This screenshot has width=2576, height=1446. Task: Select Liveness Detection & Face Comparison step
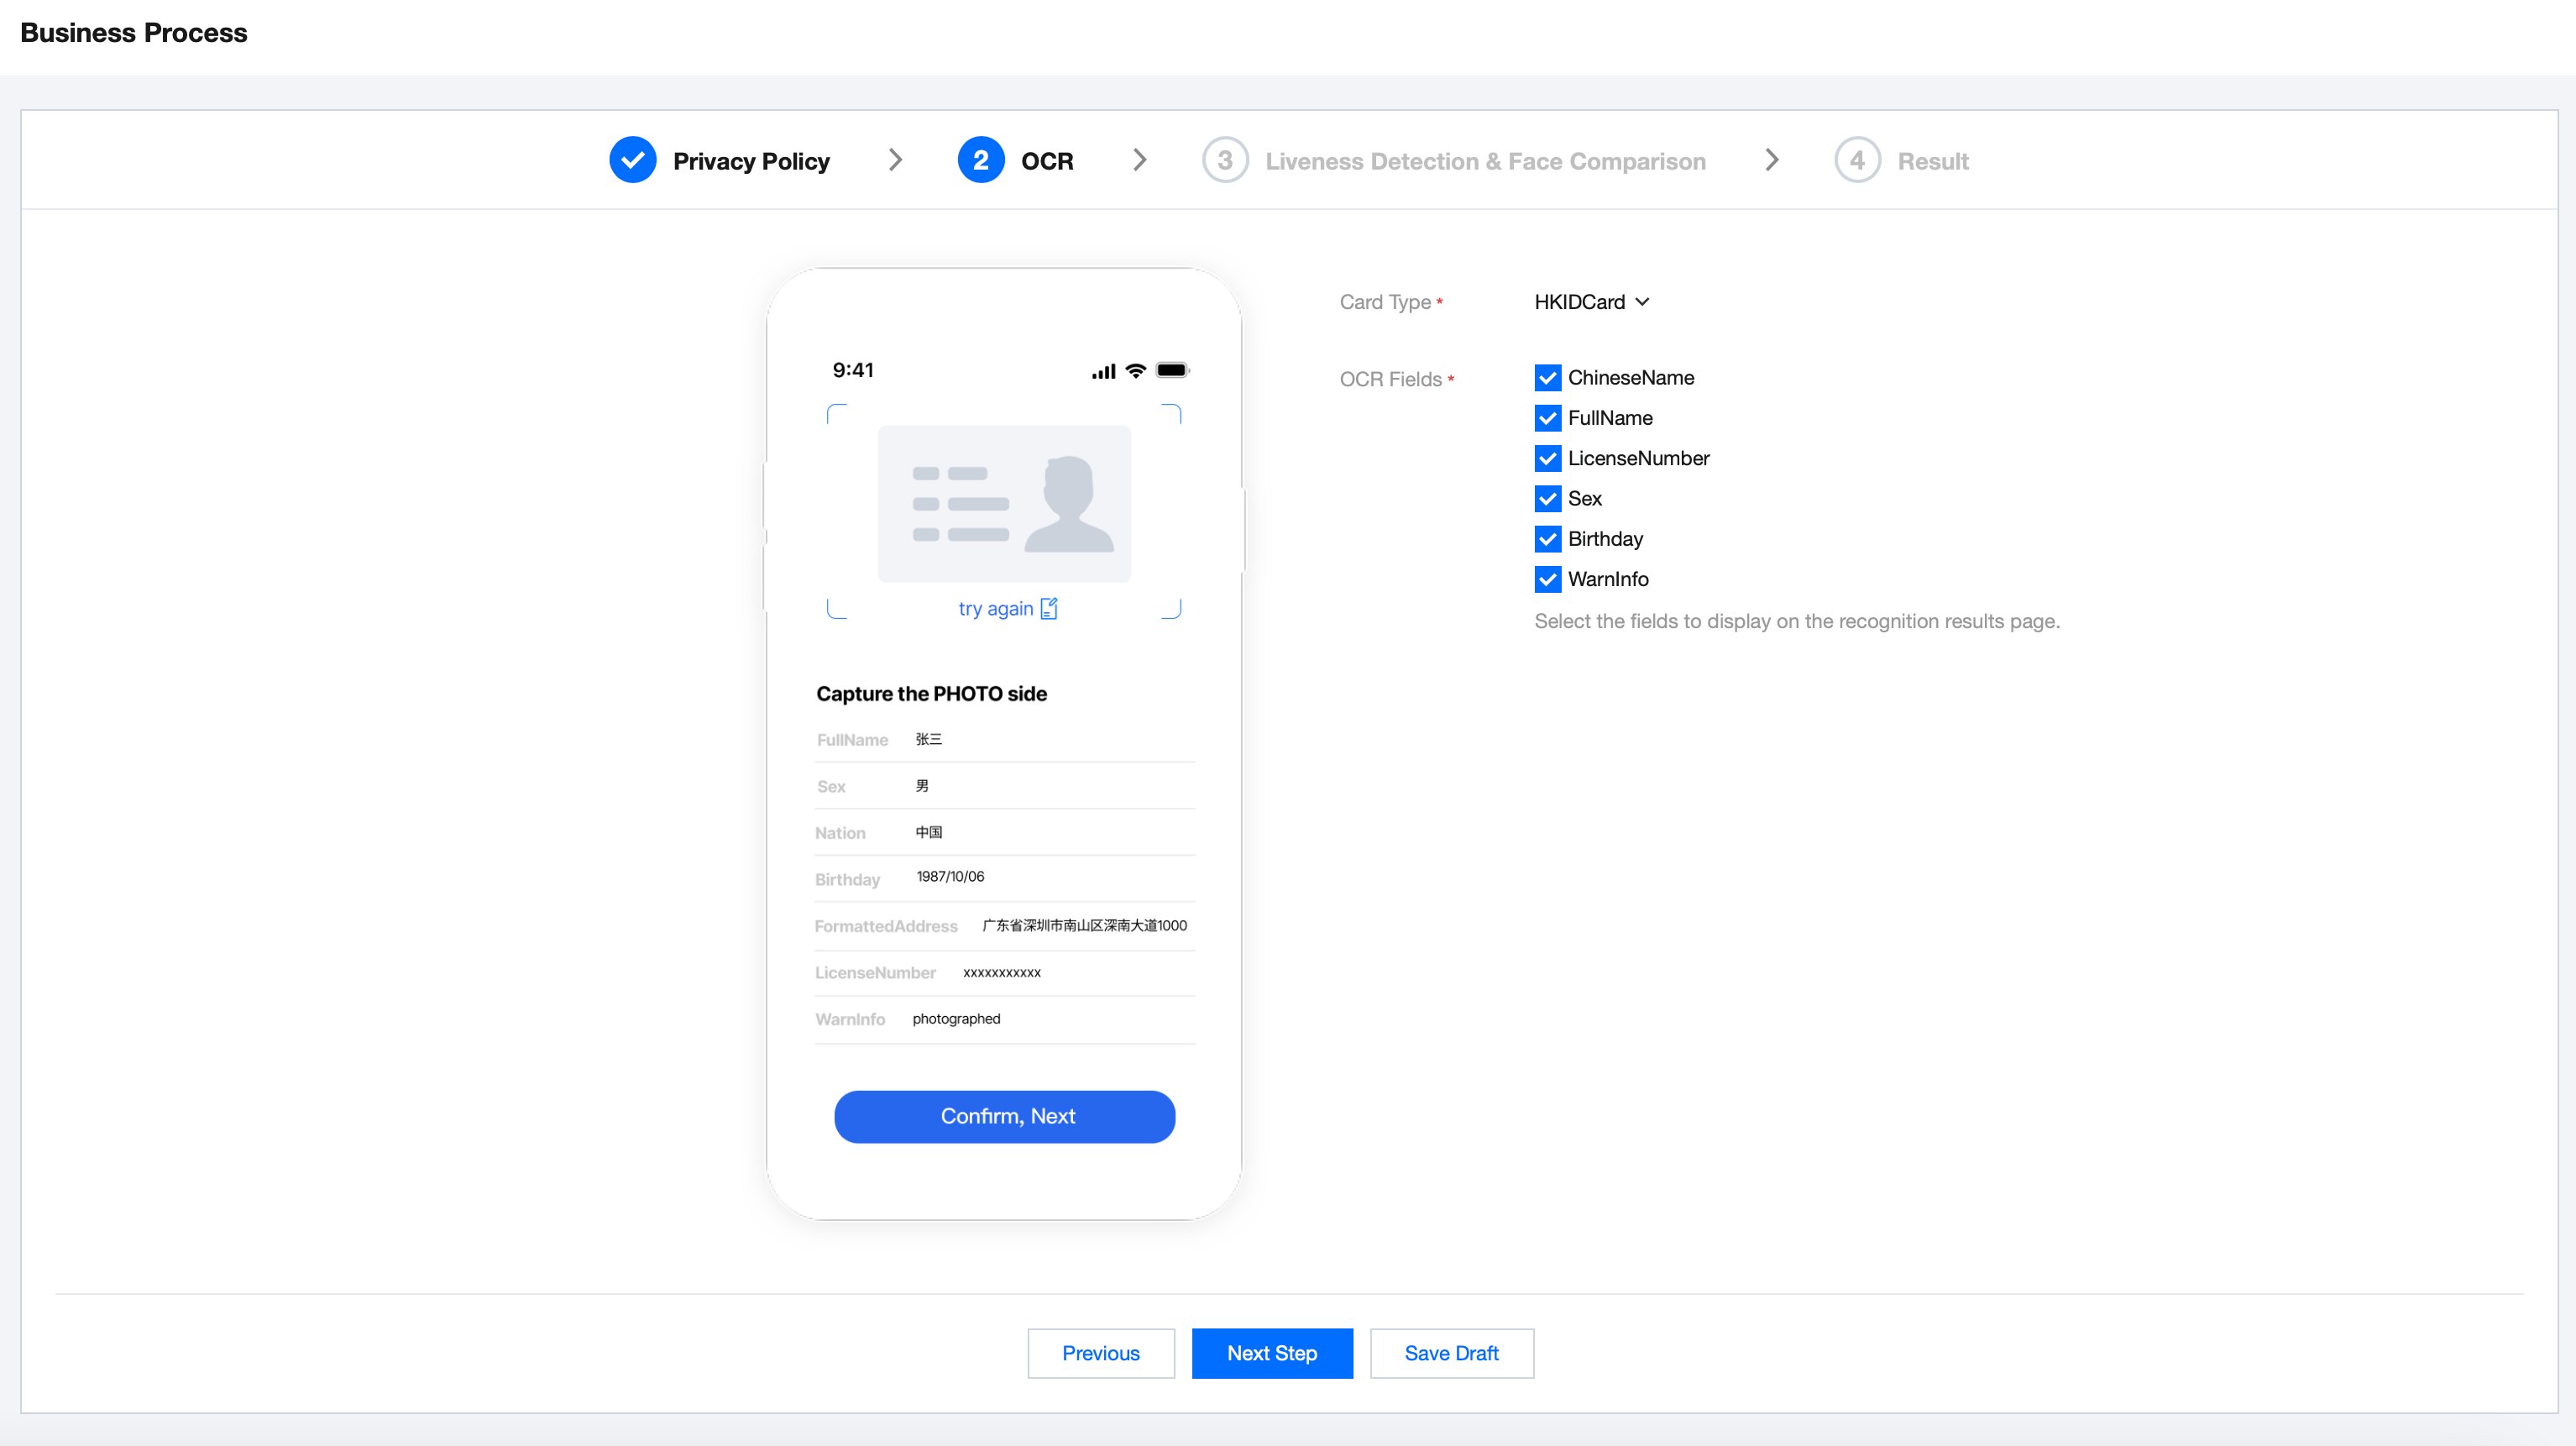[x=1484, y=161]
